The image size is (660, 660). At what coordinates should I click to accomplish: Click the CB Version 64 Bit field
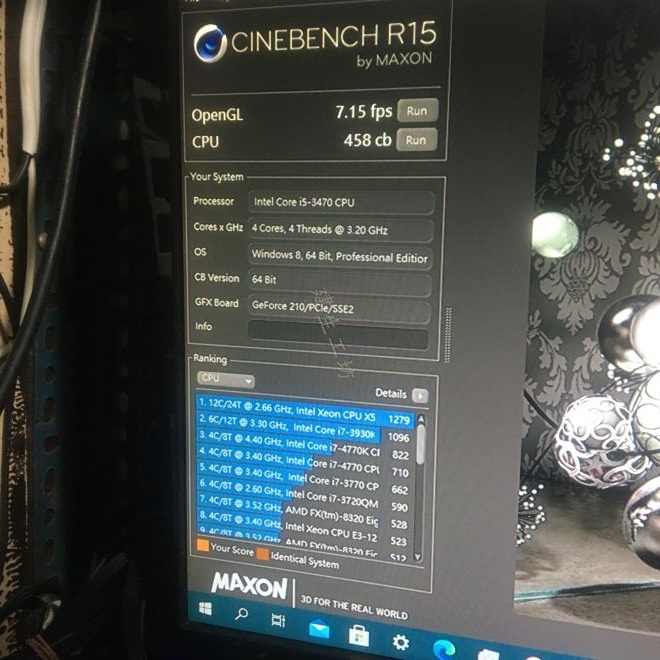(339, 282)
